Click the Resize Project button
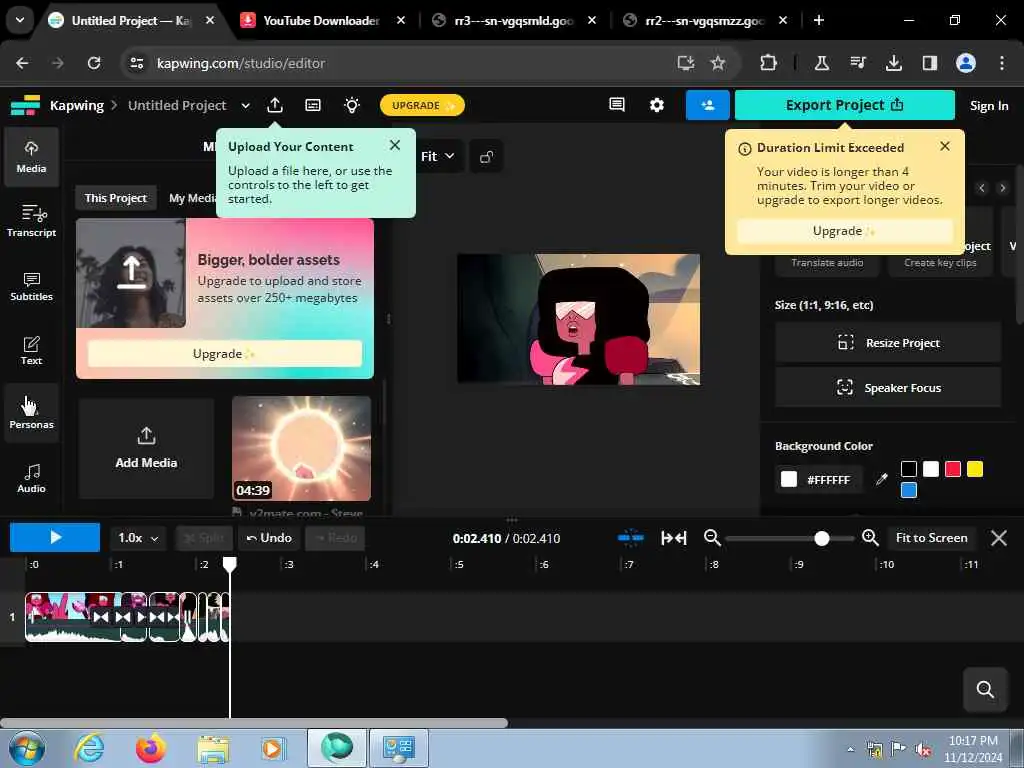Viewport: 1024px width, 768px height. coord(888,343)
